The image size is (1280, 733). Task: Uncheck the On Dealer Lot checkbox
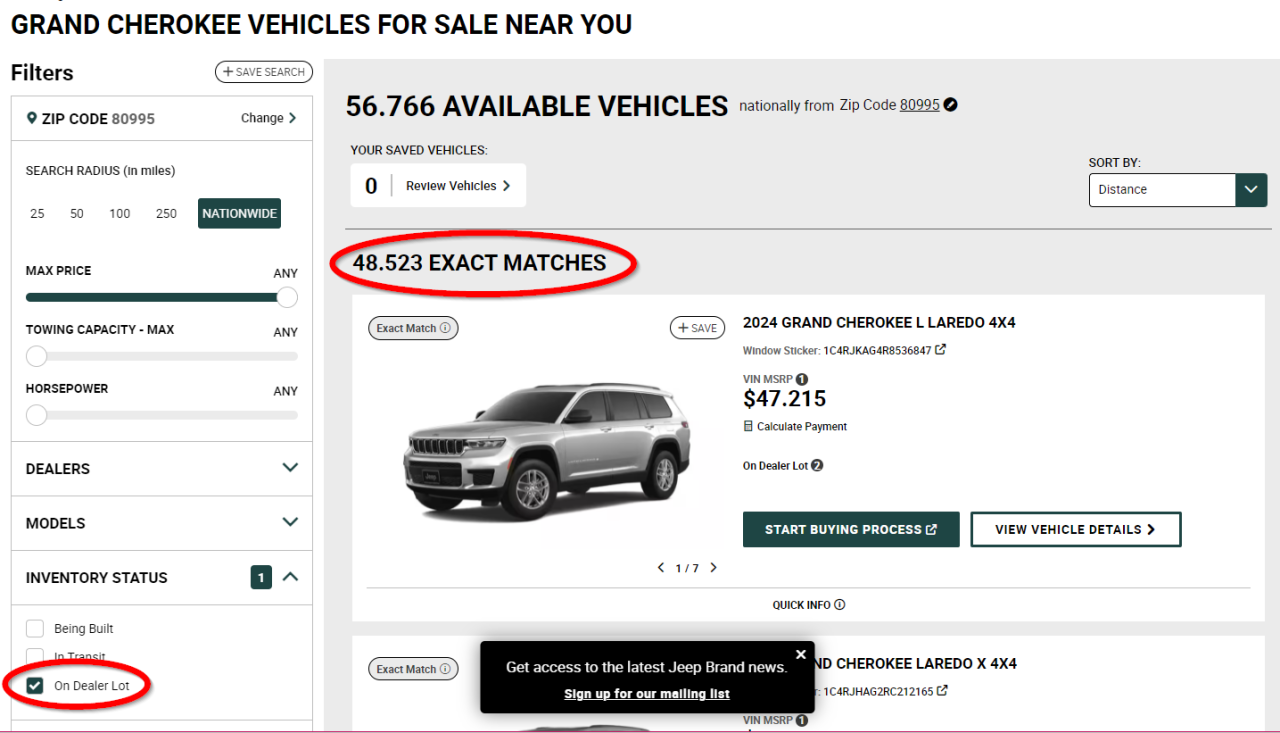click(x=35, y=686)
